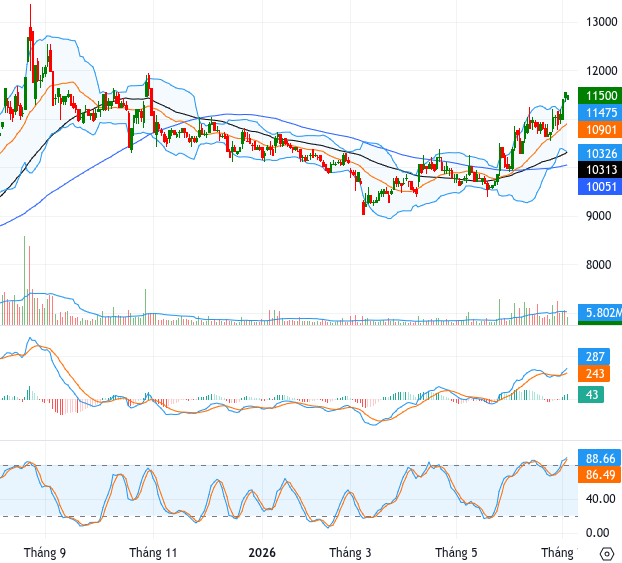Select the MACD value label 287
622x563 pixels.
point(594,356)
